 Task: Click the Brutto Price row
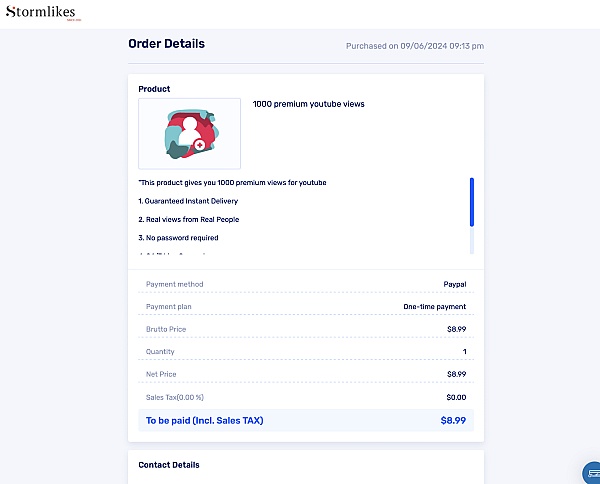pos(306,329)
